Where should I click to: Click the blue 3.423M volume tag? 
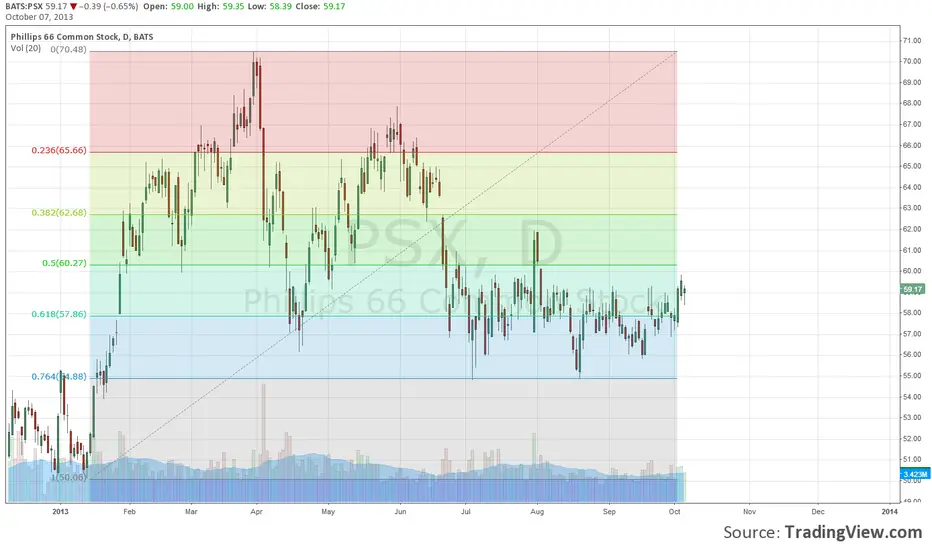[914, 474]
